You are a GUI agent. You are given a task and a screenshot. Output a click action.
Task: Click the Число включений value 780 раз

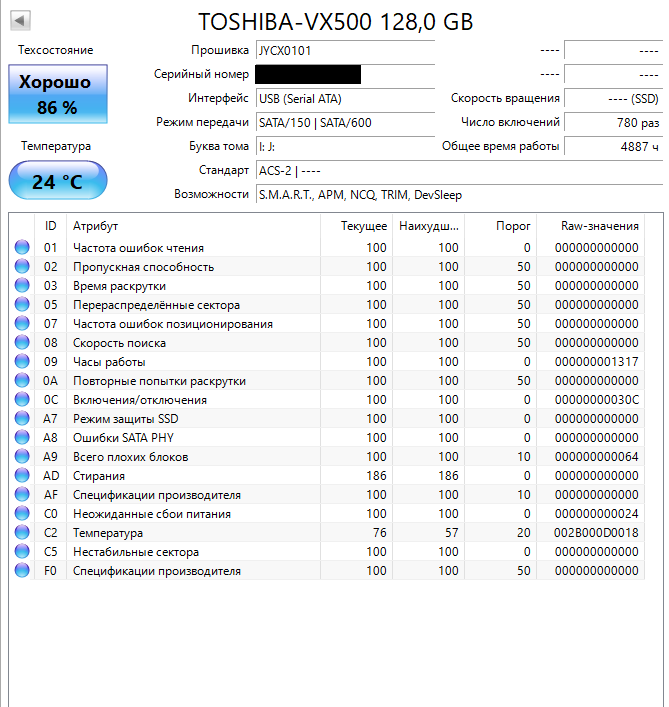[614, 122]
